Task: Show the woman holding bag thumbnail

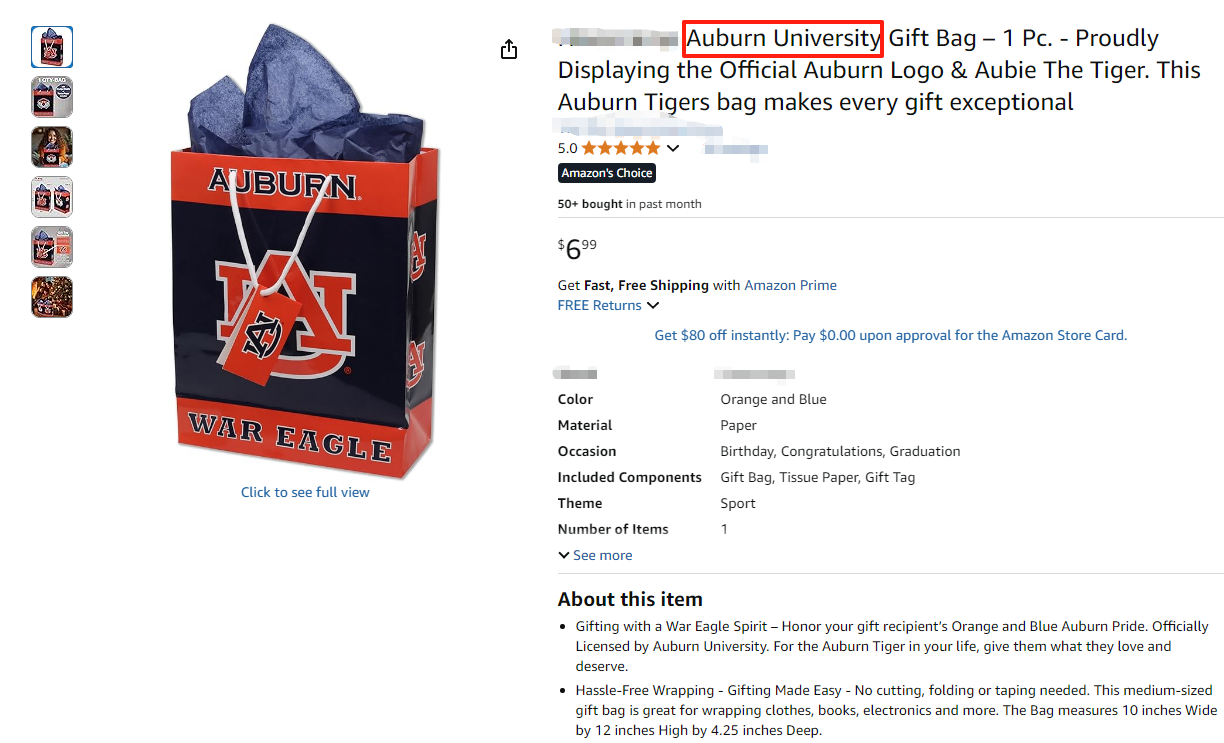Action: [52, 147]
